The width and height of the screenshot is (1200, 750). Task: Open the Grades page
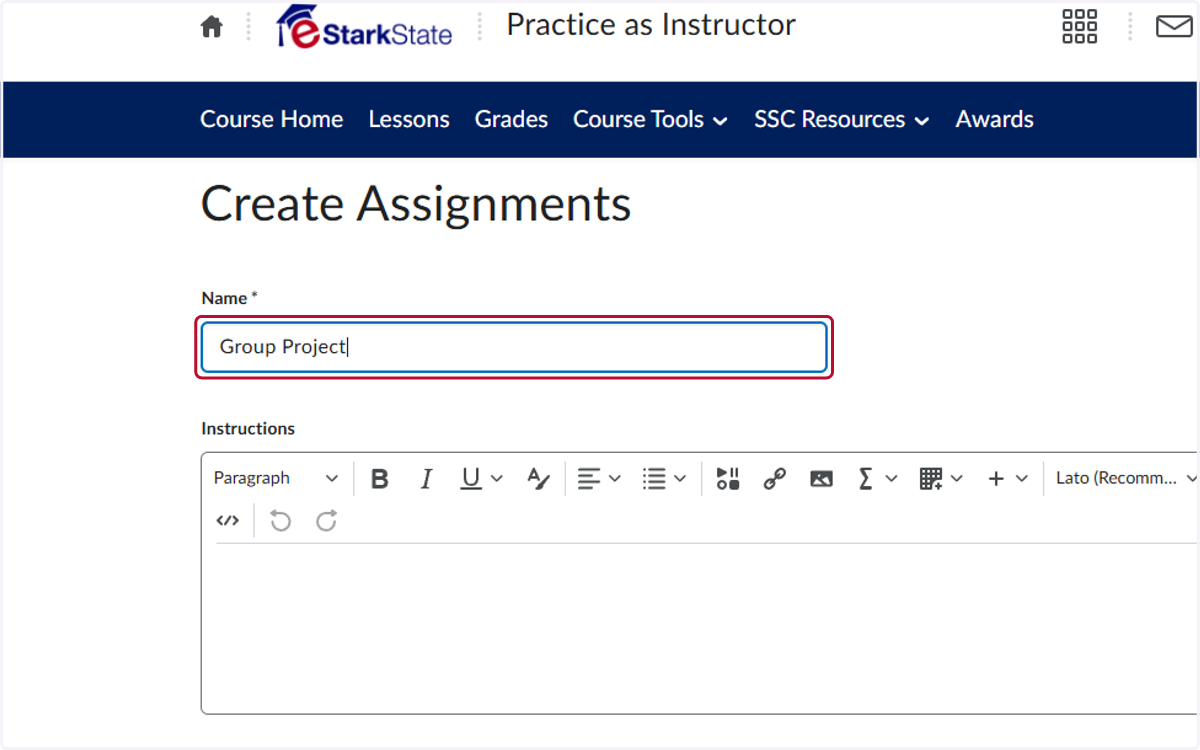[x=511, y=120]
